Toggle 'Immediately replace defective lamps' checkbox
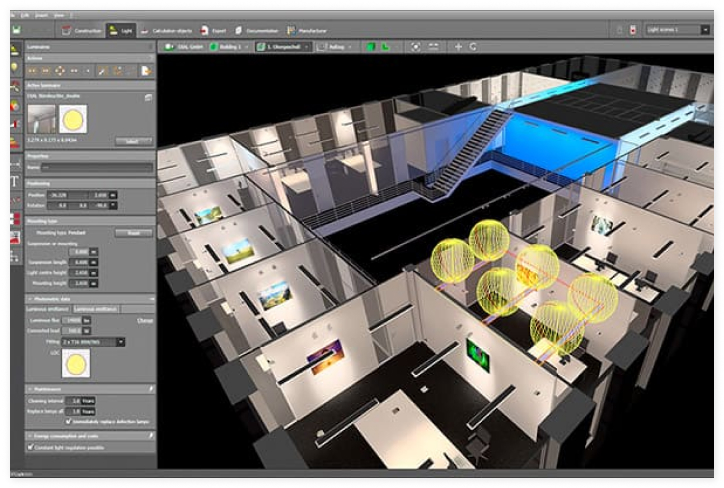 coord(68,421)
